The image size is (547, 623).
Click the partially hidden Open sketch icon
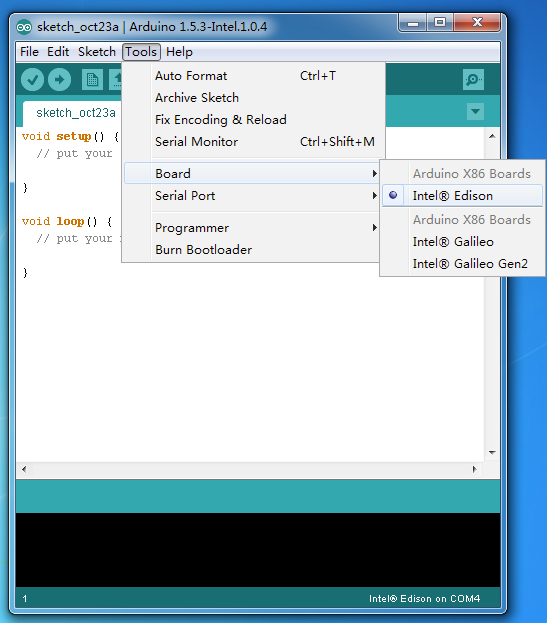(x=116, y=79)
